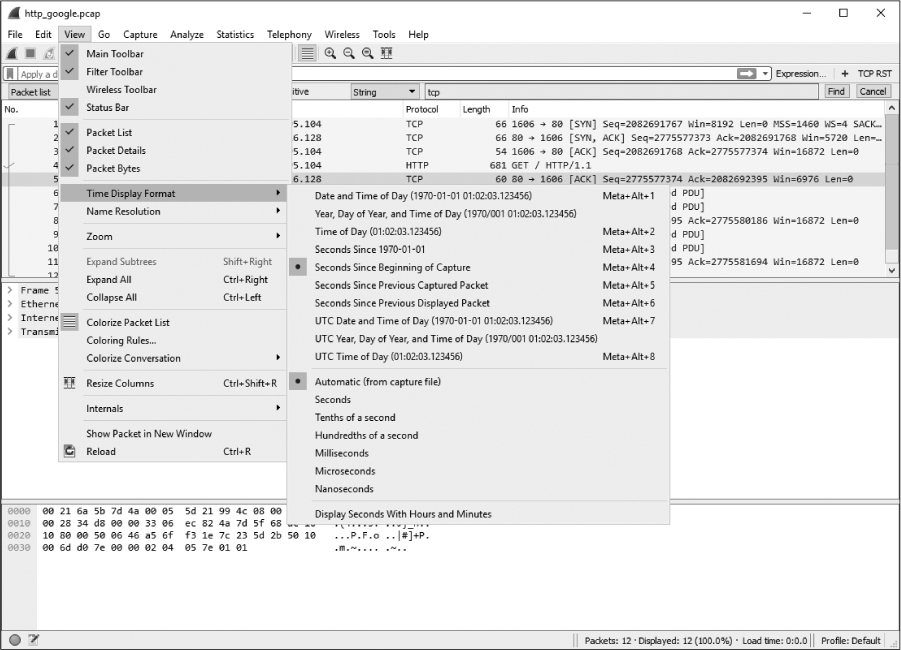Open the Statistics menu

(235, 35)
